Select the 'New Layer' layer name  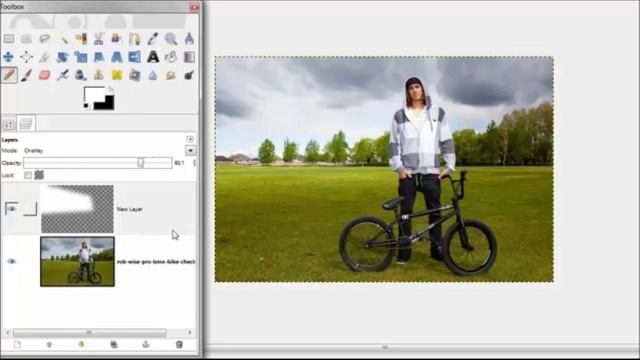pyautogui.click(x=129, y=209)
